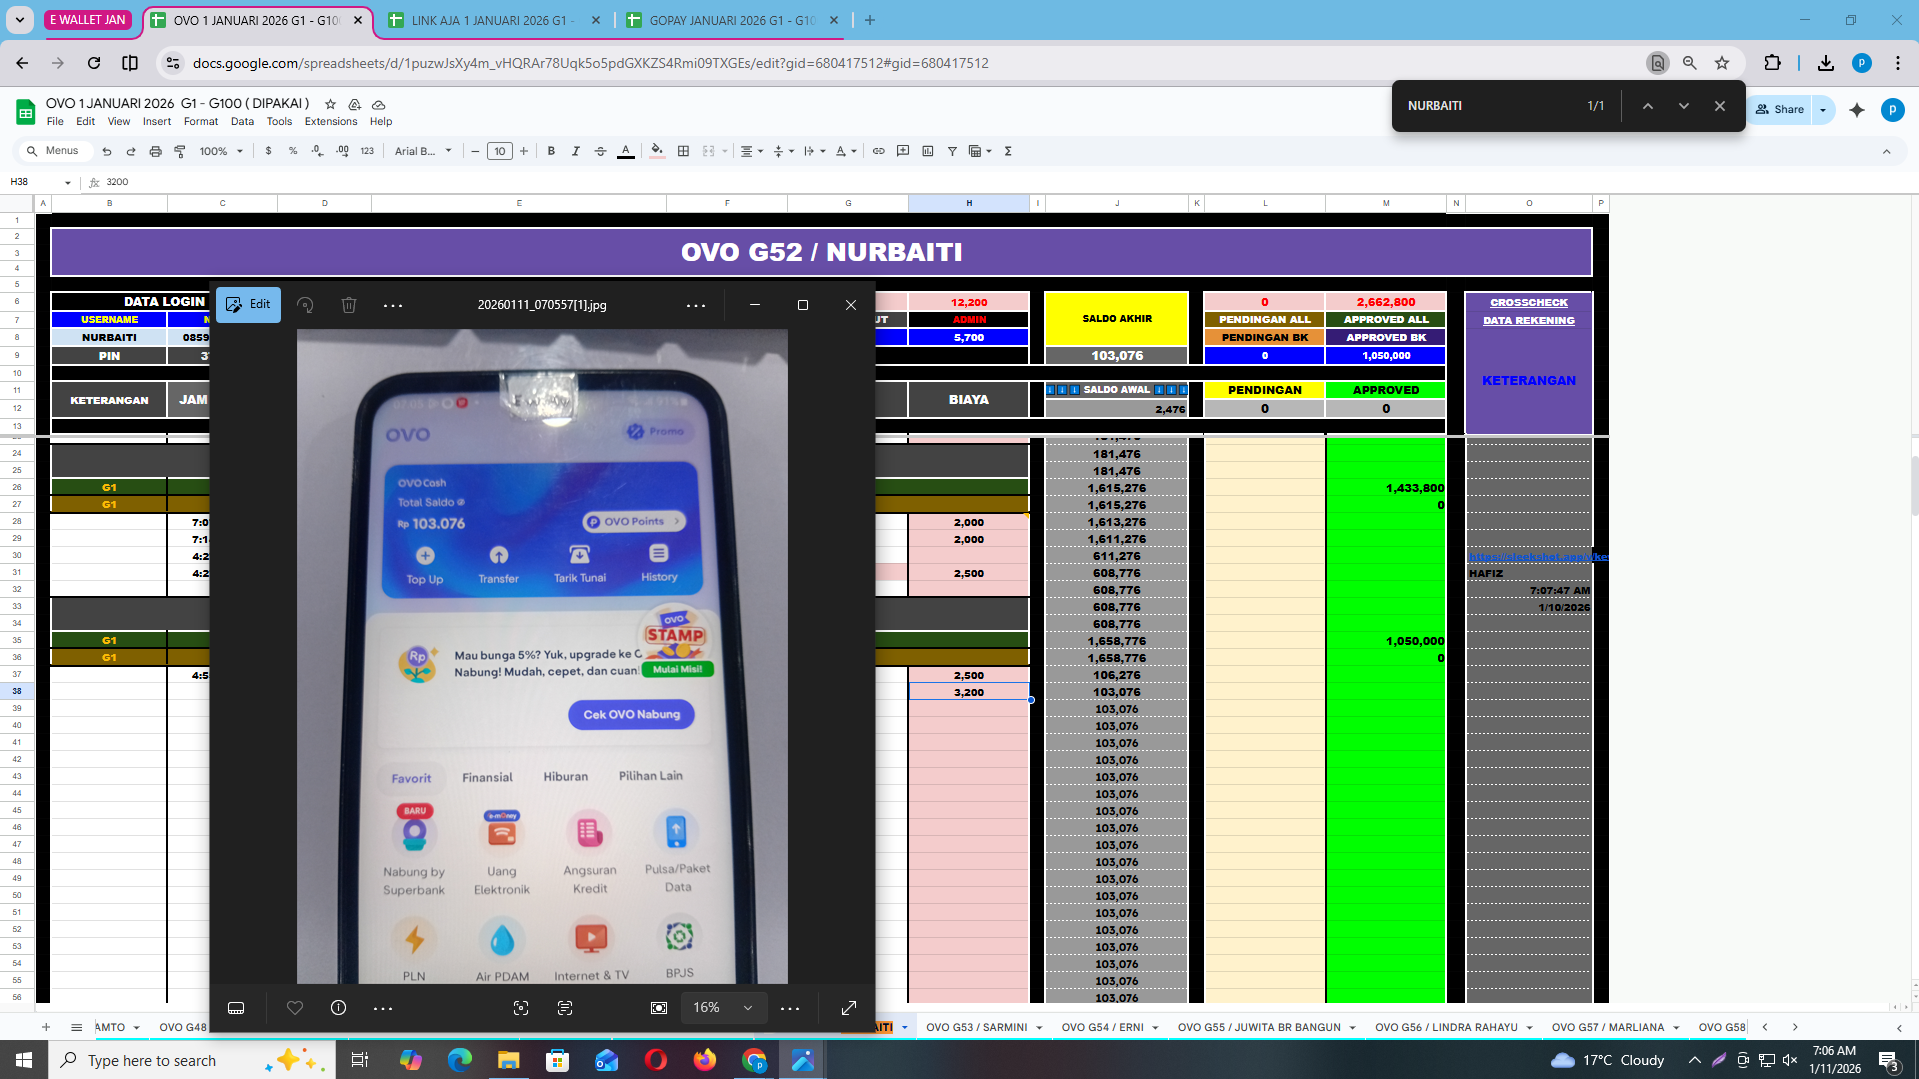Expand OVO G56 / LINDRA RAHAYU tab menu
Image resolution: width=1919 pixels, height=1079 pixels.
(1529, 1027)
